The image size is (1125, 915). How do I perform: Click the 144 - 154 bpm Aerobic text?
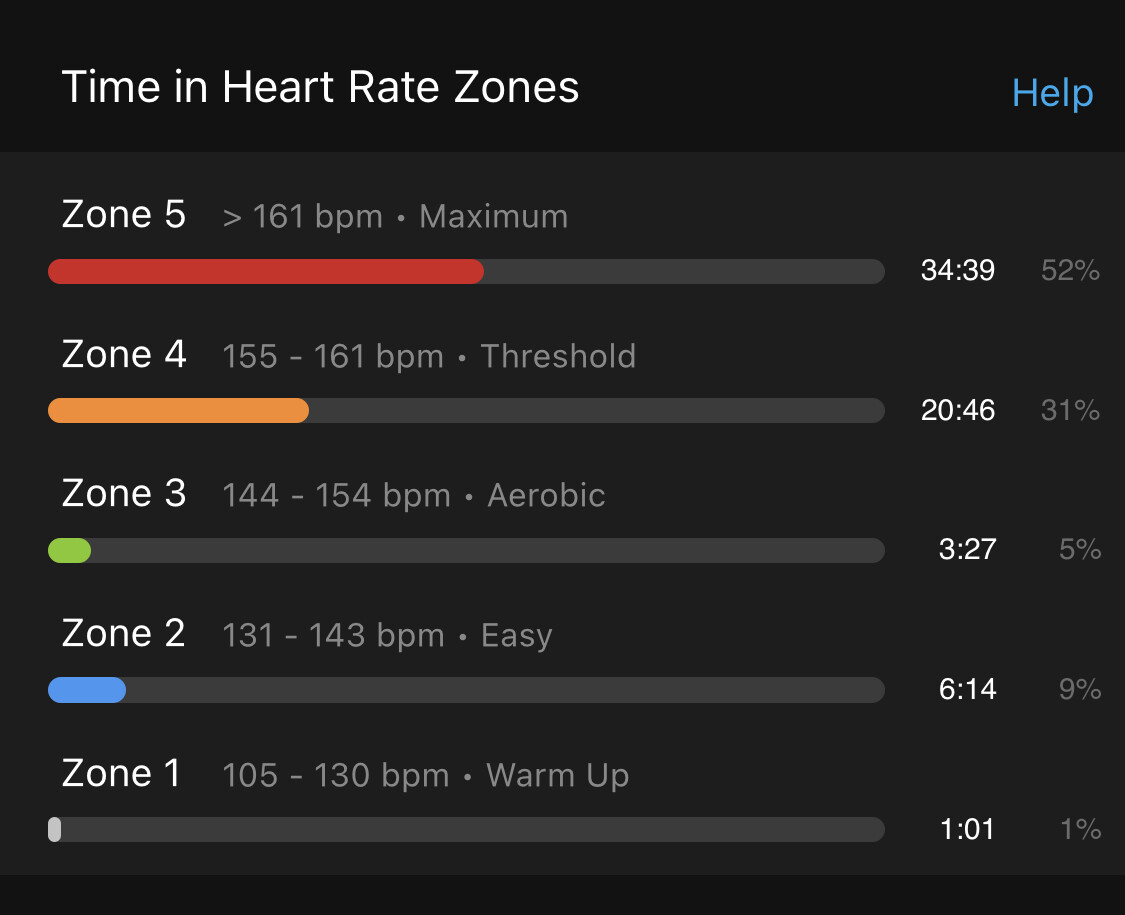pos(414,495)
